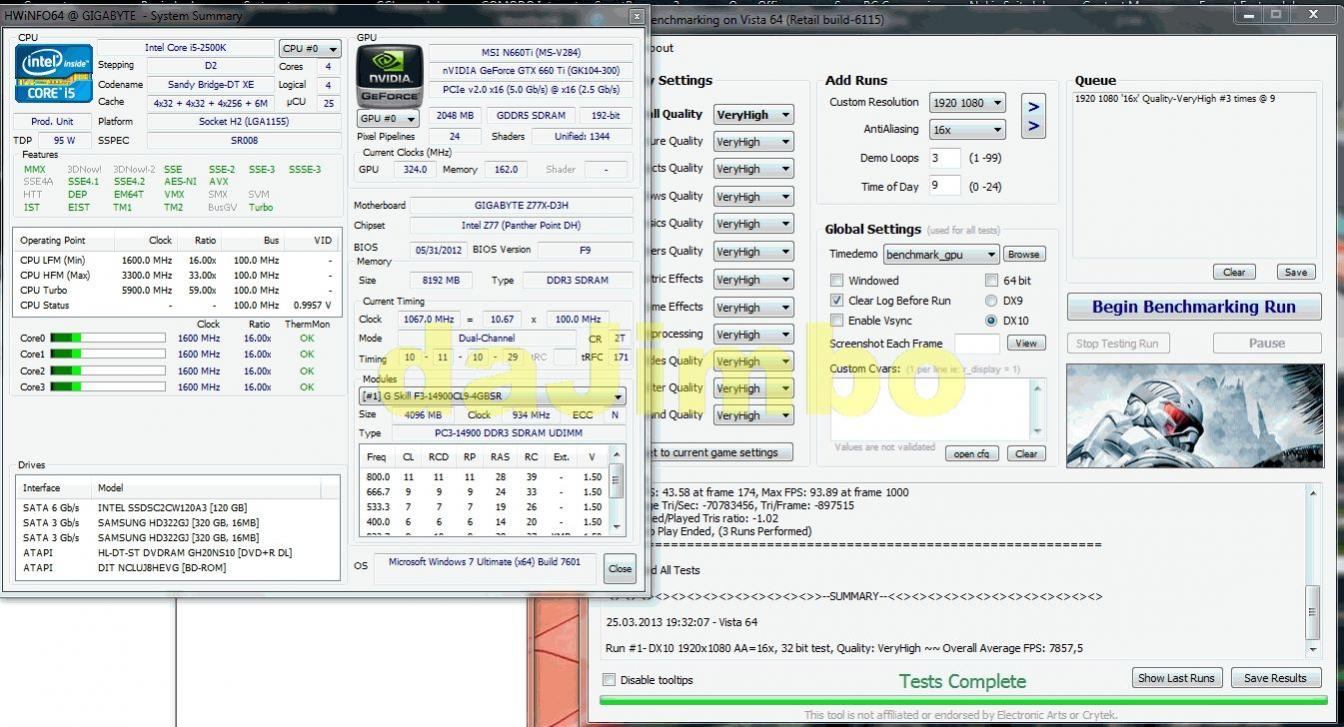Click the GIGABYTE Z77X-D3H motherboard field
Screen dimensions: 1344x727
point(520,206)
